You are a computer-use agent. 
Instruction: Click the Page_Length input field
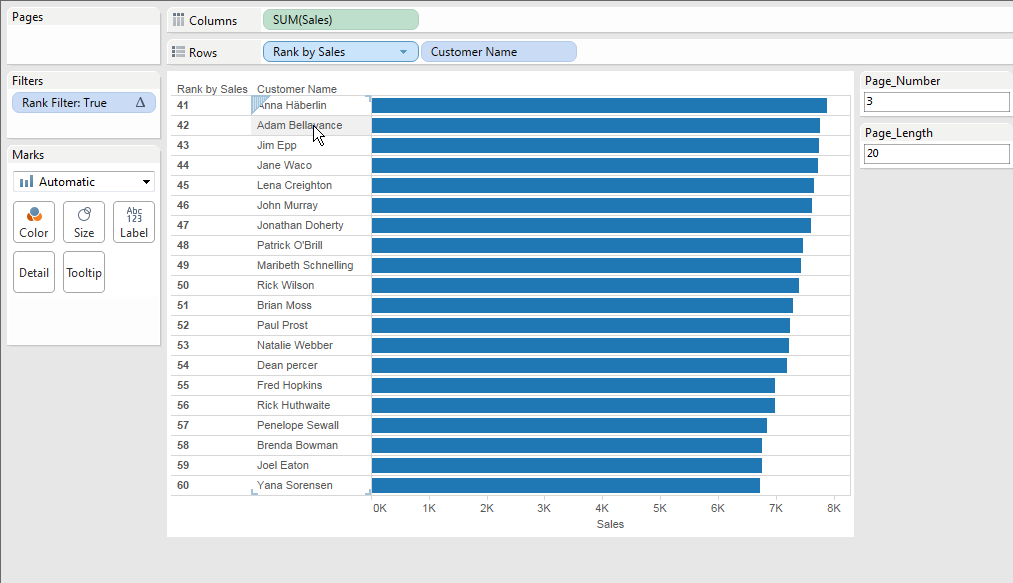click(937, 154)
